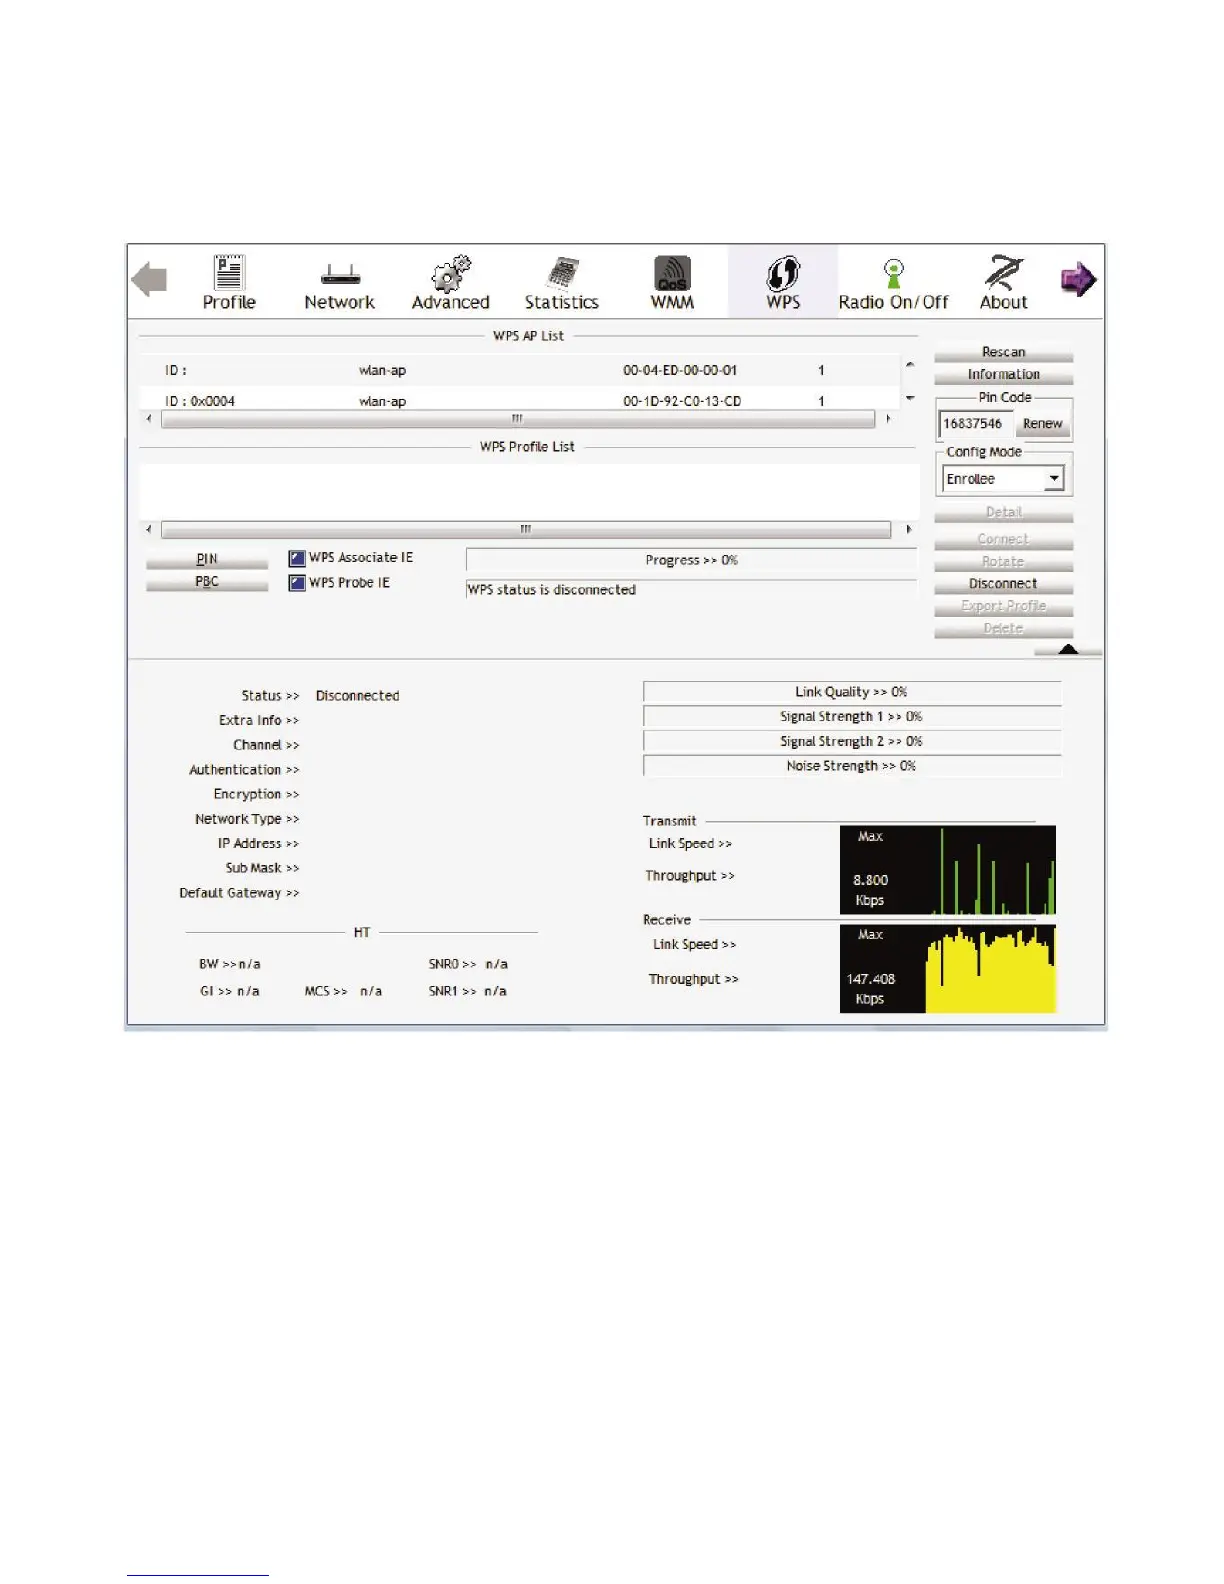
Task: Click the AP list scroll down arrow
Action: pos(910,398)
